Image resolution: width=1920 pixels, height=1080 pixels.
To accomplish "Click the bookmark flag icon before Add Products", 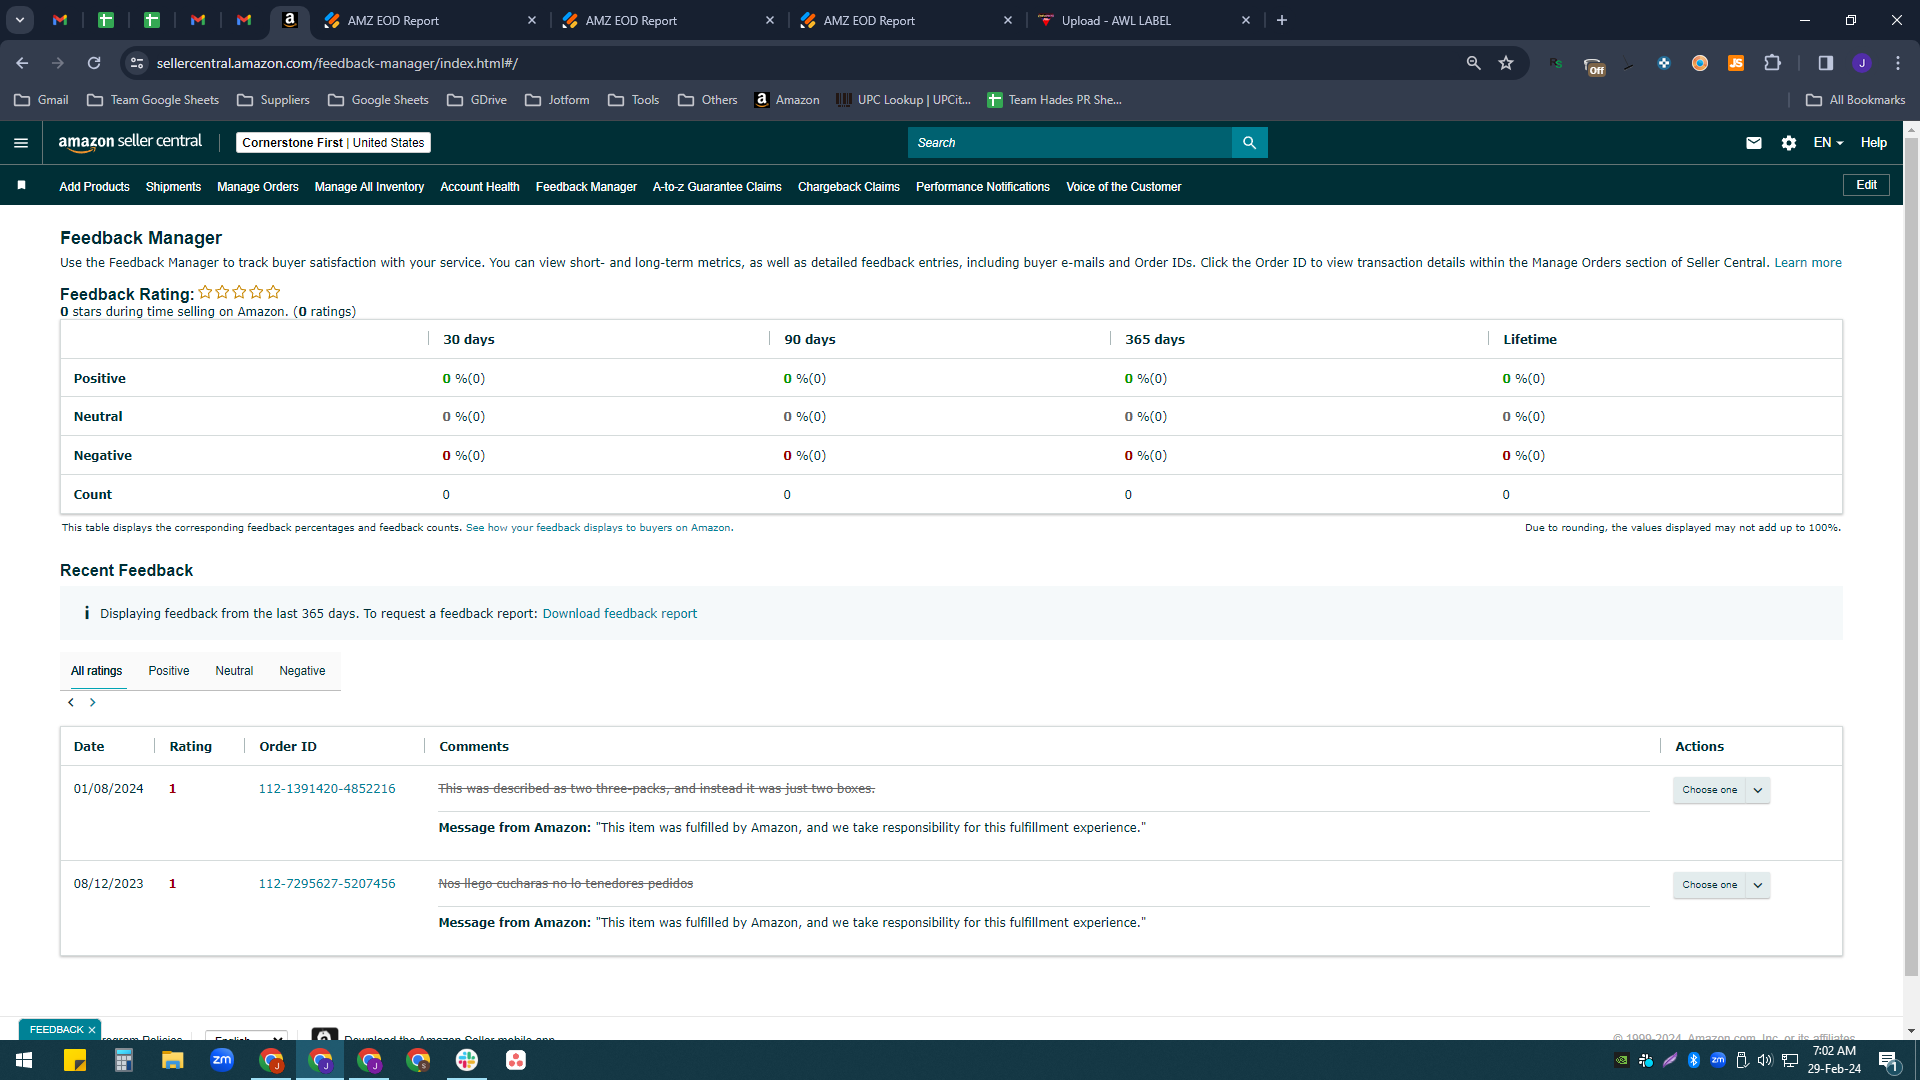I will click(22, 186).
